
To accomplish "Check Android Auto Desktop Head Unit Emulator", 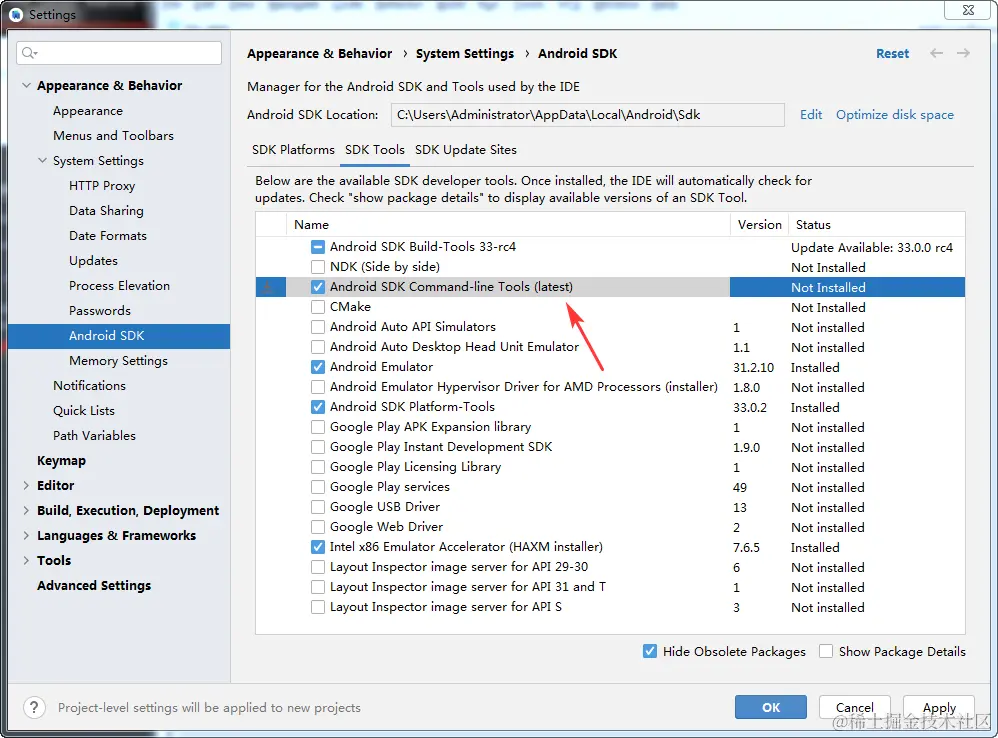I will [318, 347].
